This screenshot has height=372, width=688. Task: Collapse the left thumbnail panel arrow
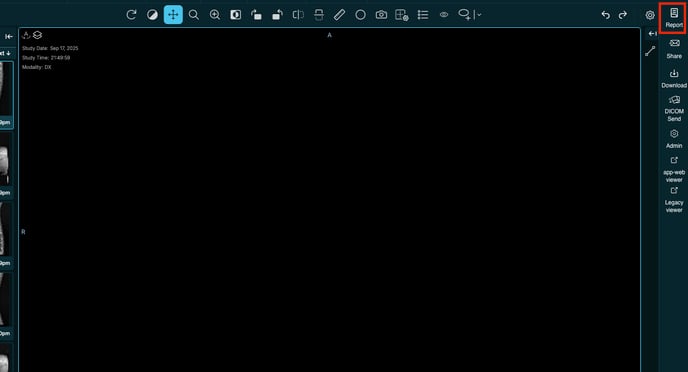(9, 37)
